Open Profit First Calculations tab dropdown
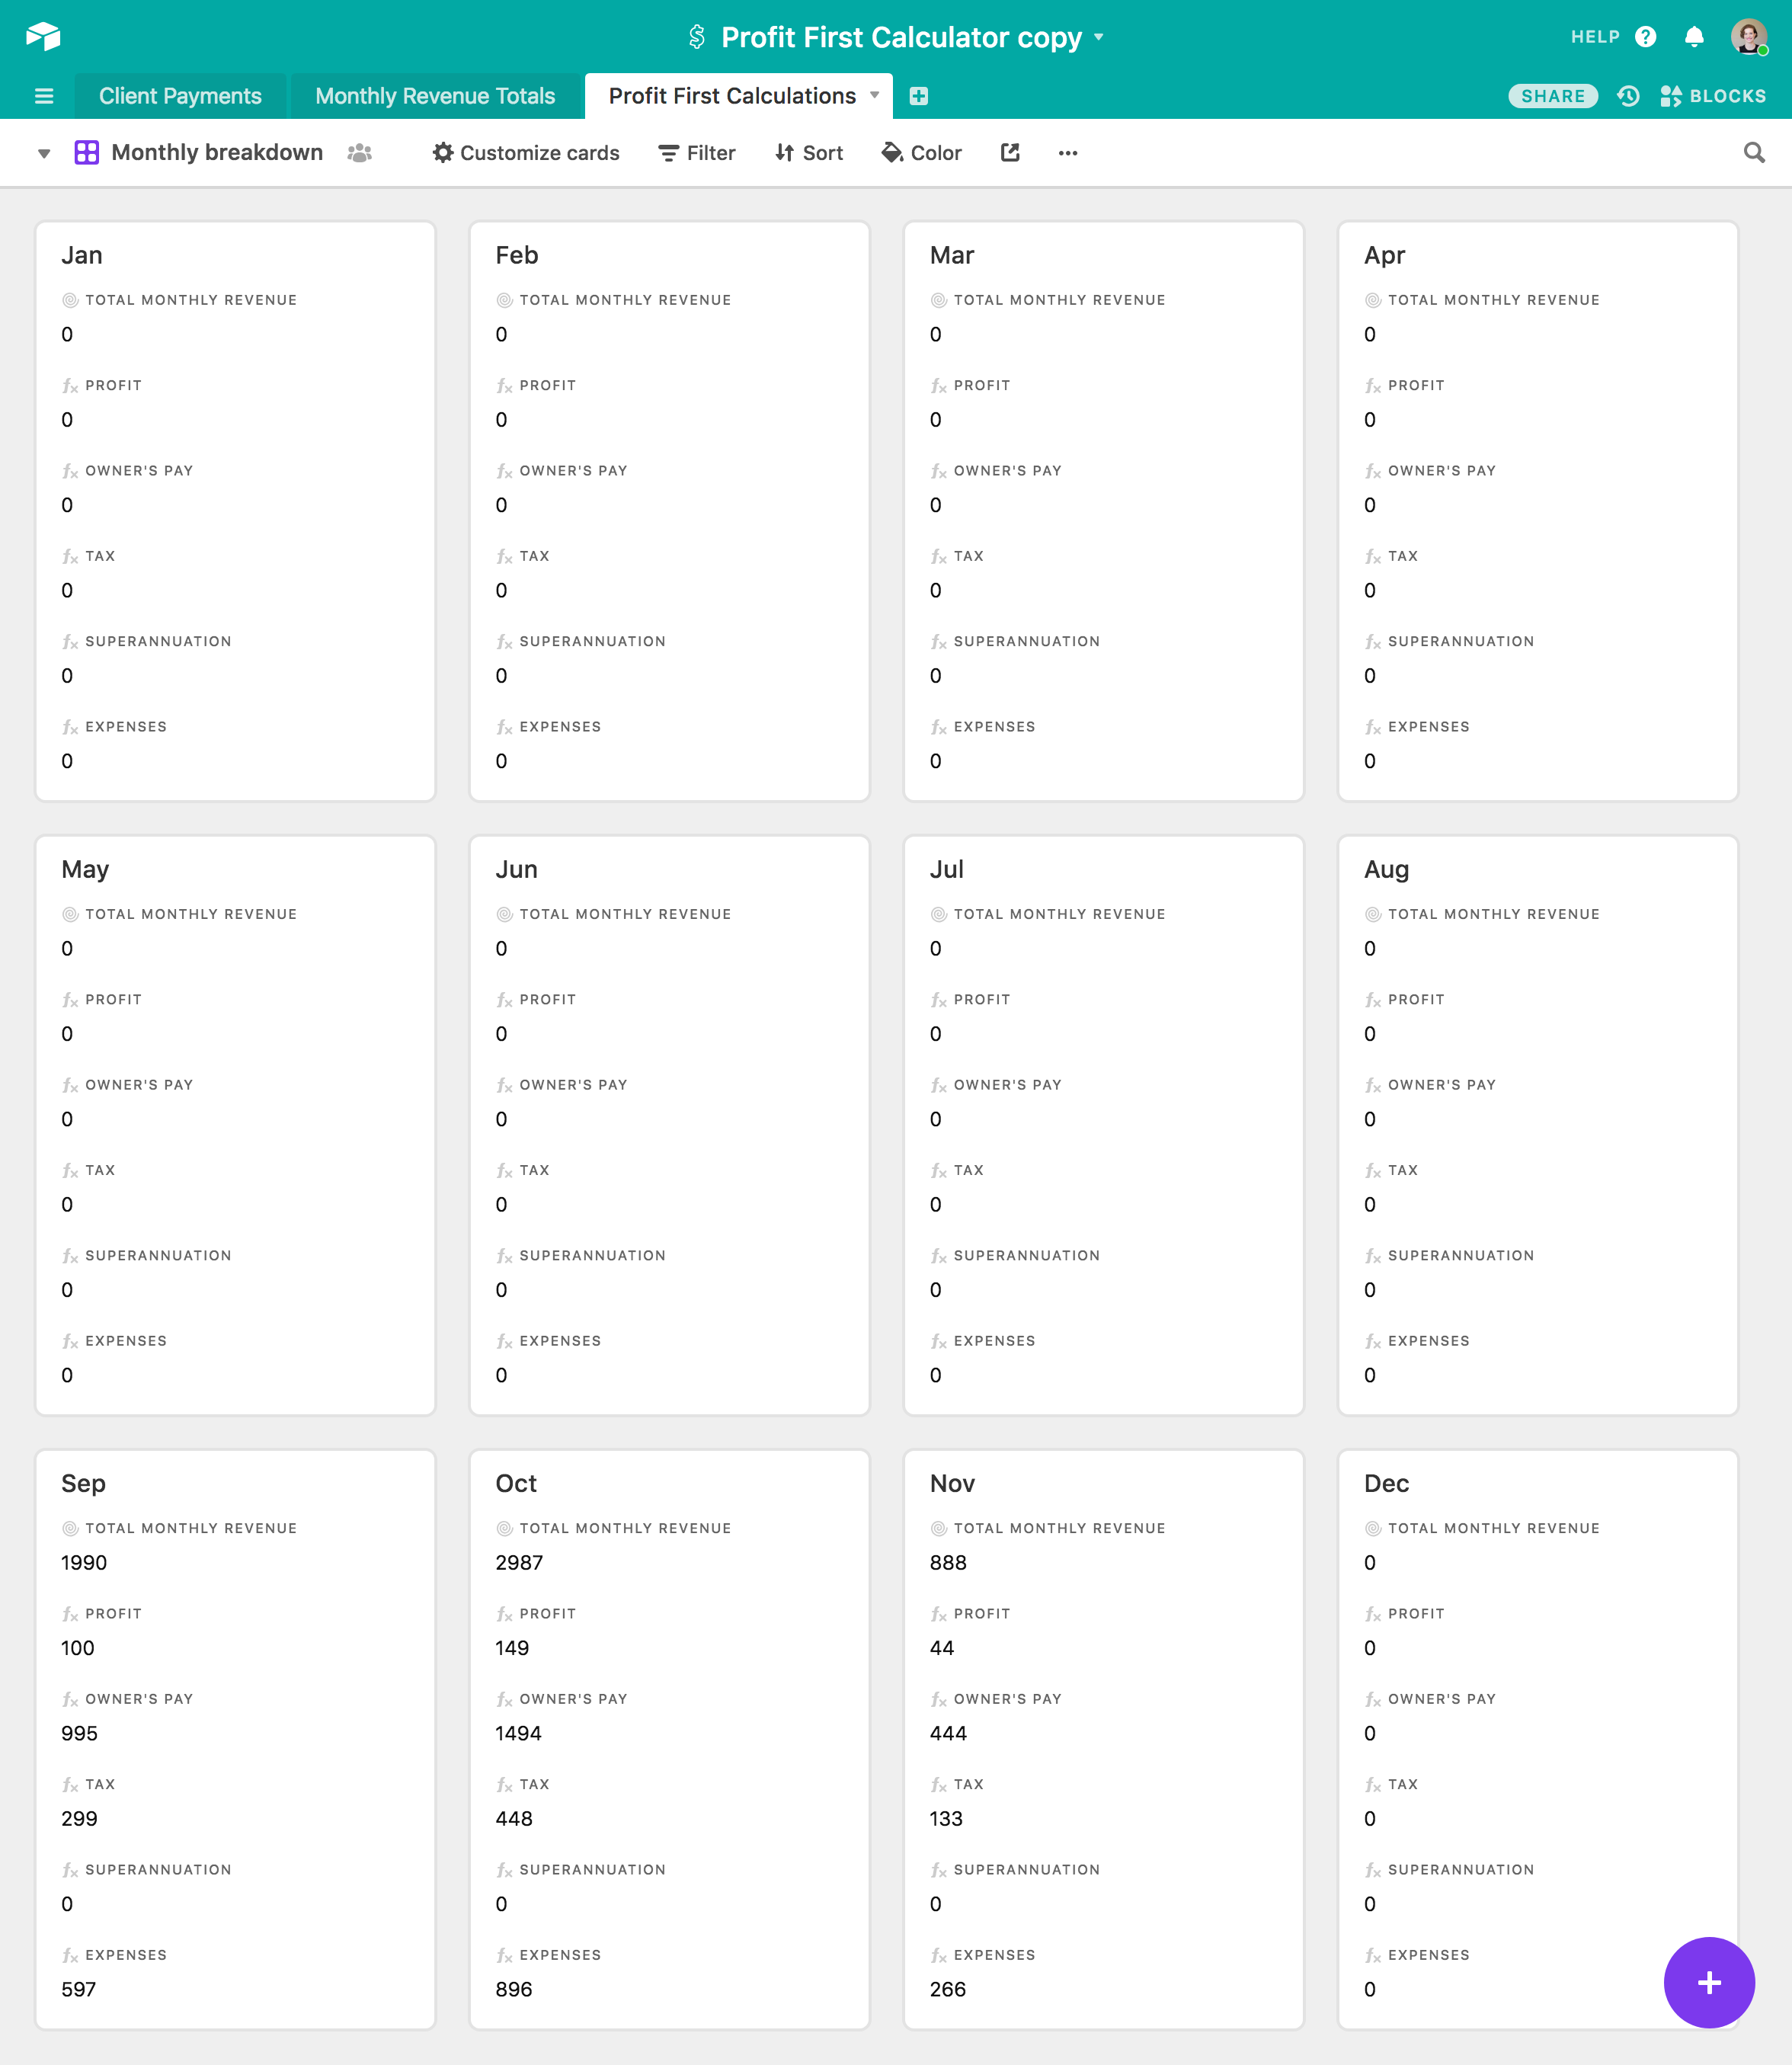Image resolution: width=1792 pixels, height=2065 pixels. coord(875,95)
